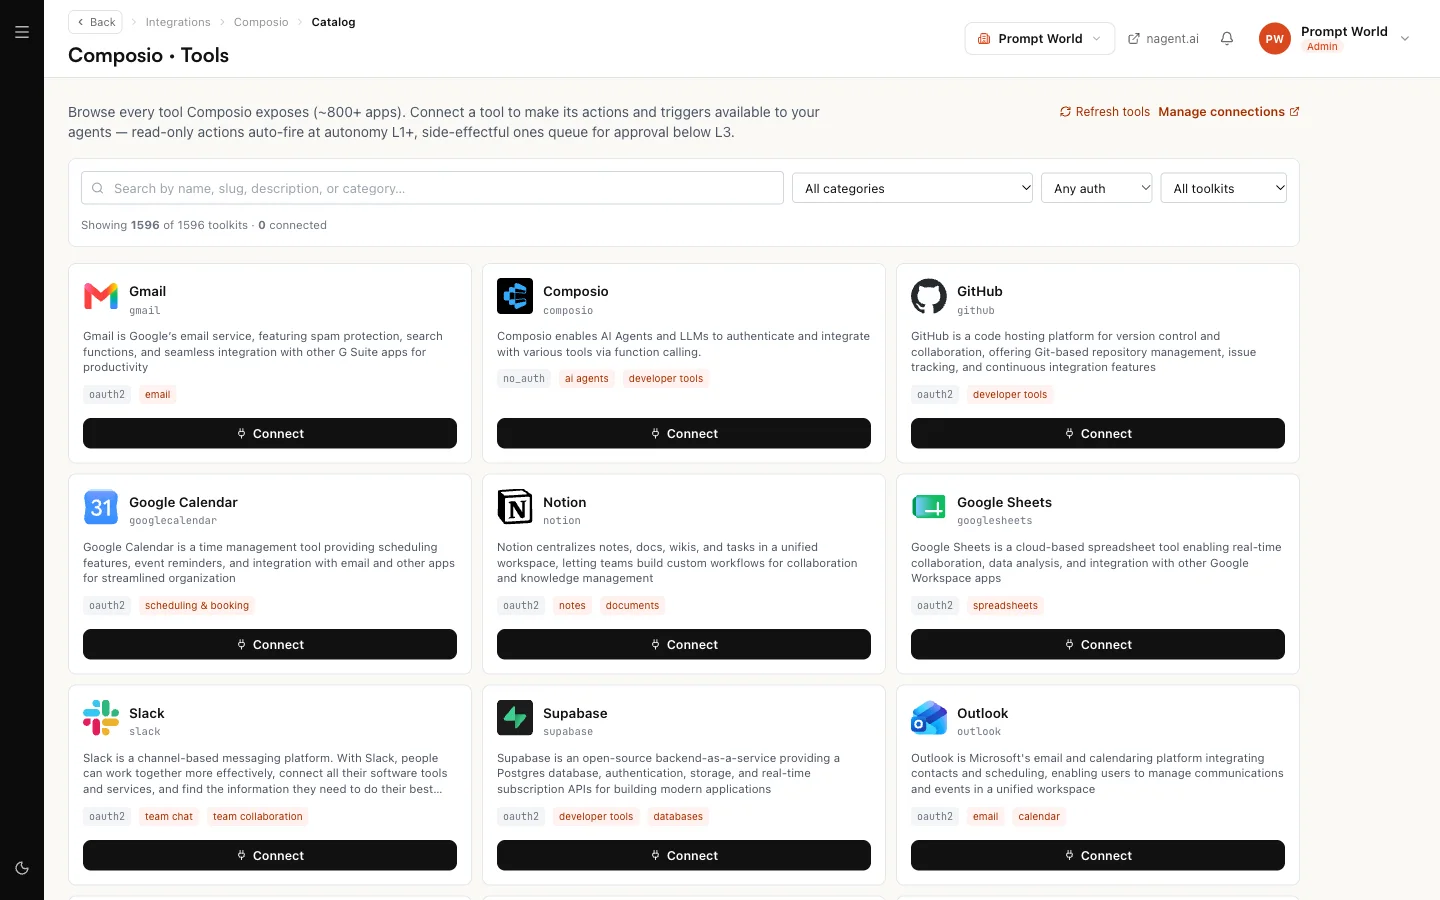This screenshot has width=1440, height=900.
Task: Click the PW user avatar
Action: point(1275,39)
